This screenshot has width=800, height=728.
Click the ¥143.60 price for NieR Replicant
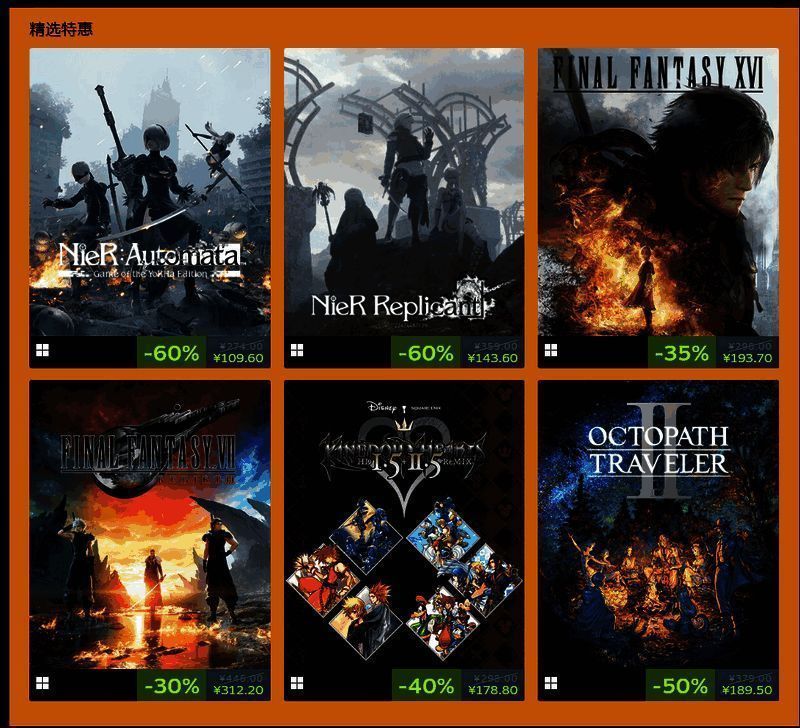492,358
